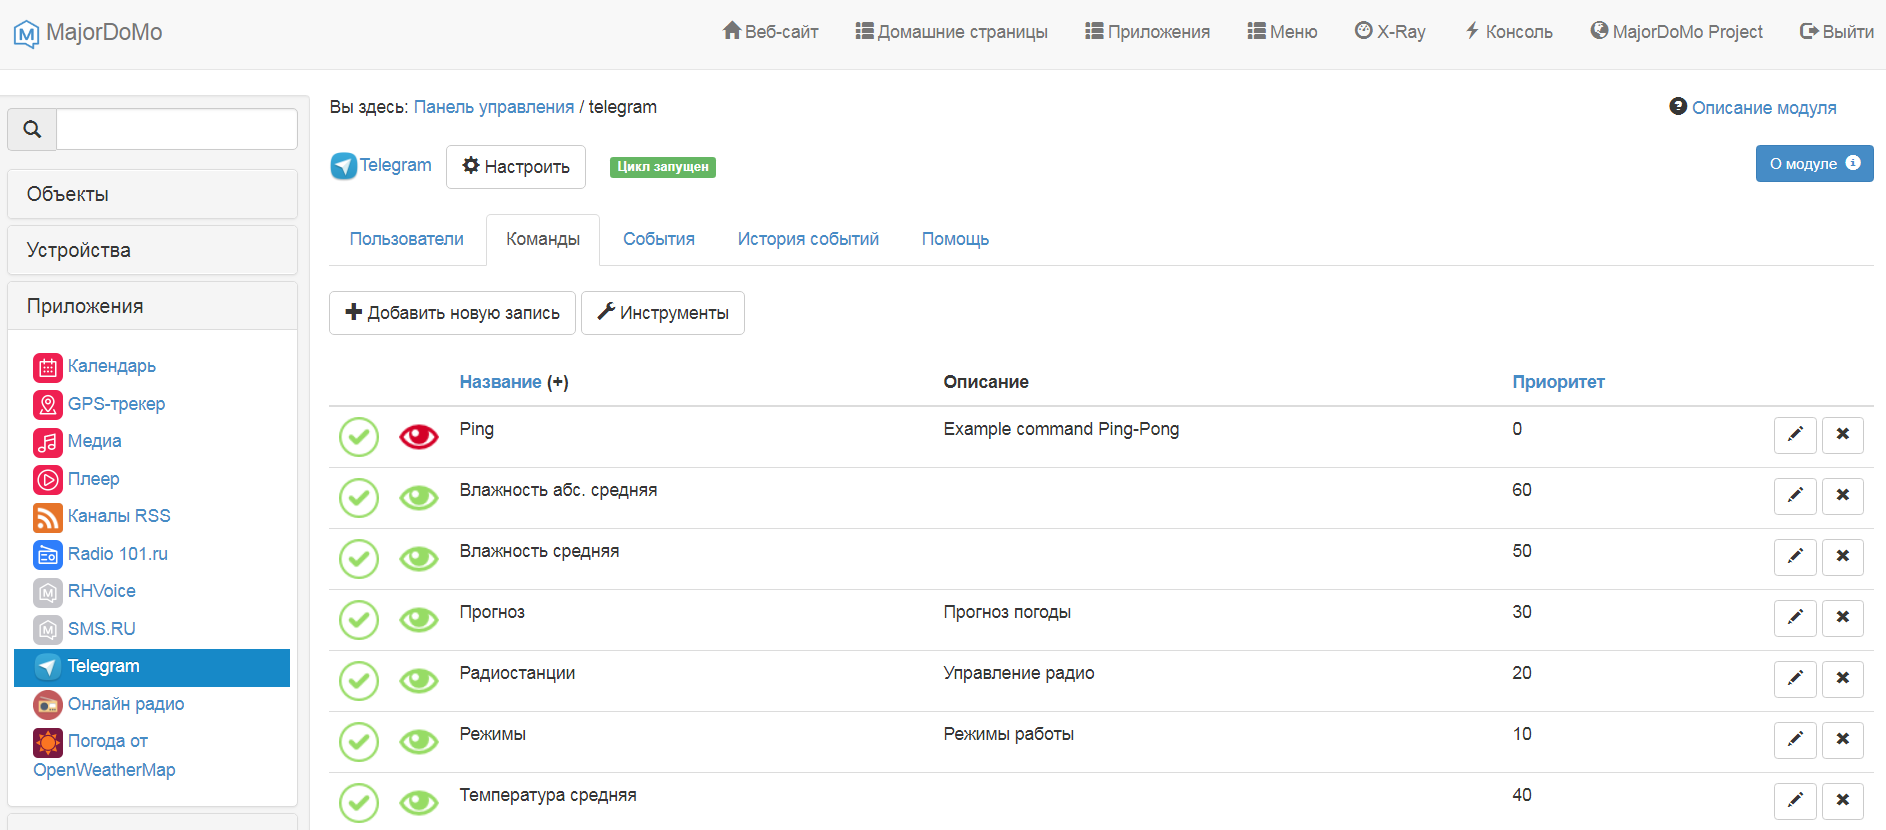Toggle eye visibility for Температура средняя

419,803
